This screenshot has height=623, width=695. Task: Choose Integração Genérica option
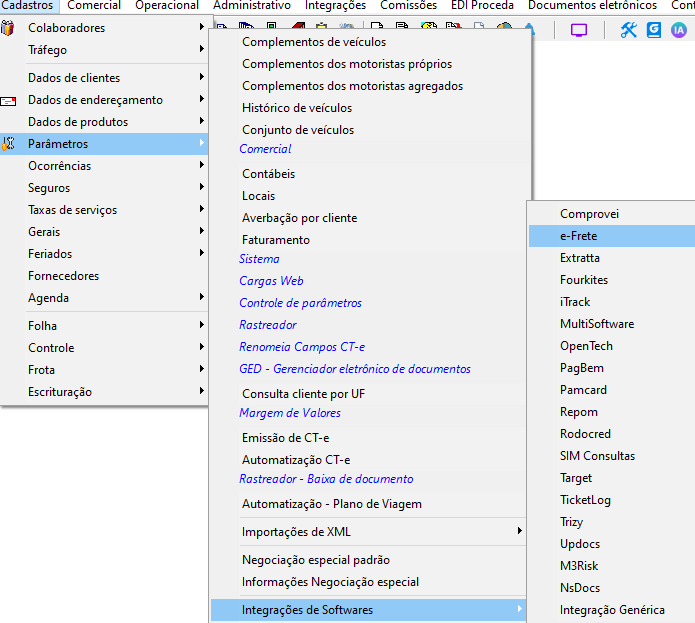pyautogui.click(x=612, y=610)
